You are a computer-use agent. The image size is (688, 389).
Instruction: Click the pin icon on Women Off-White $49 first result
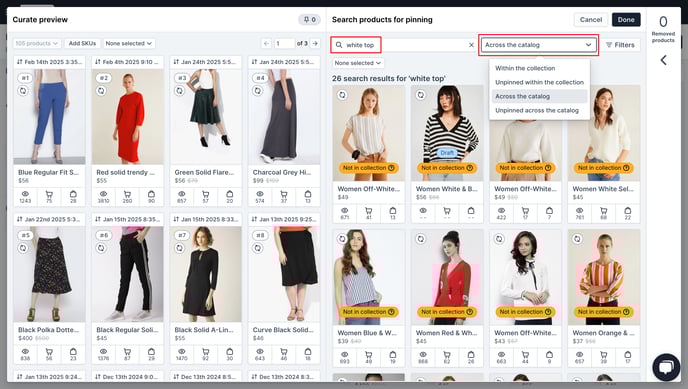[x=342, y=95]
